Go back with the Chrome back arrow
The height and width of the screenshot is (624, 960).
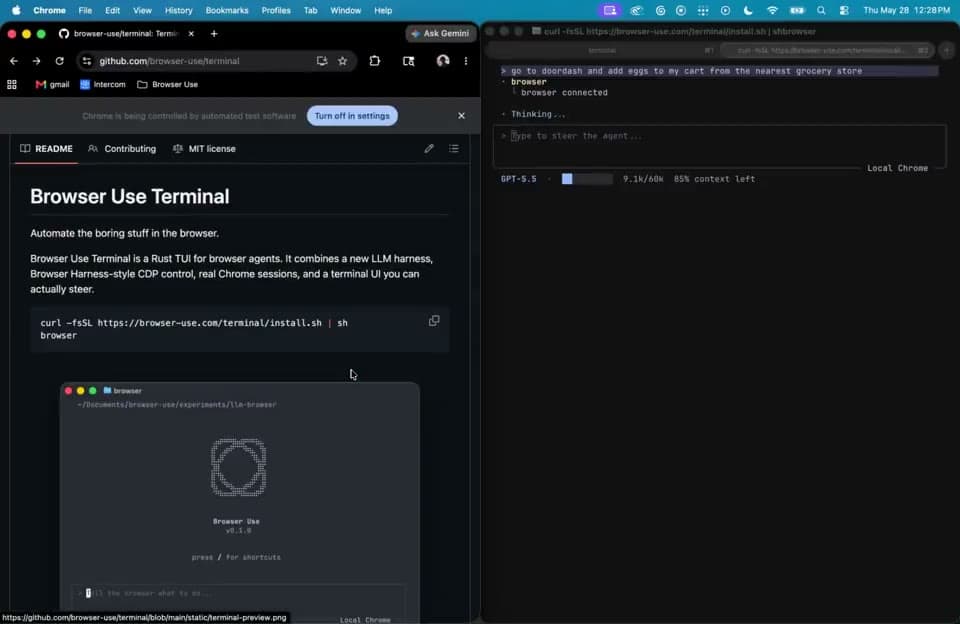(13, 61)
